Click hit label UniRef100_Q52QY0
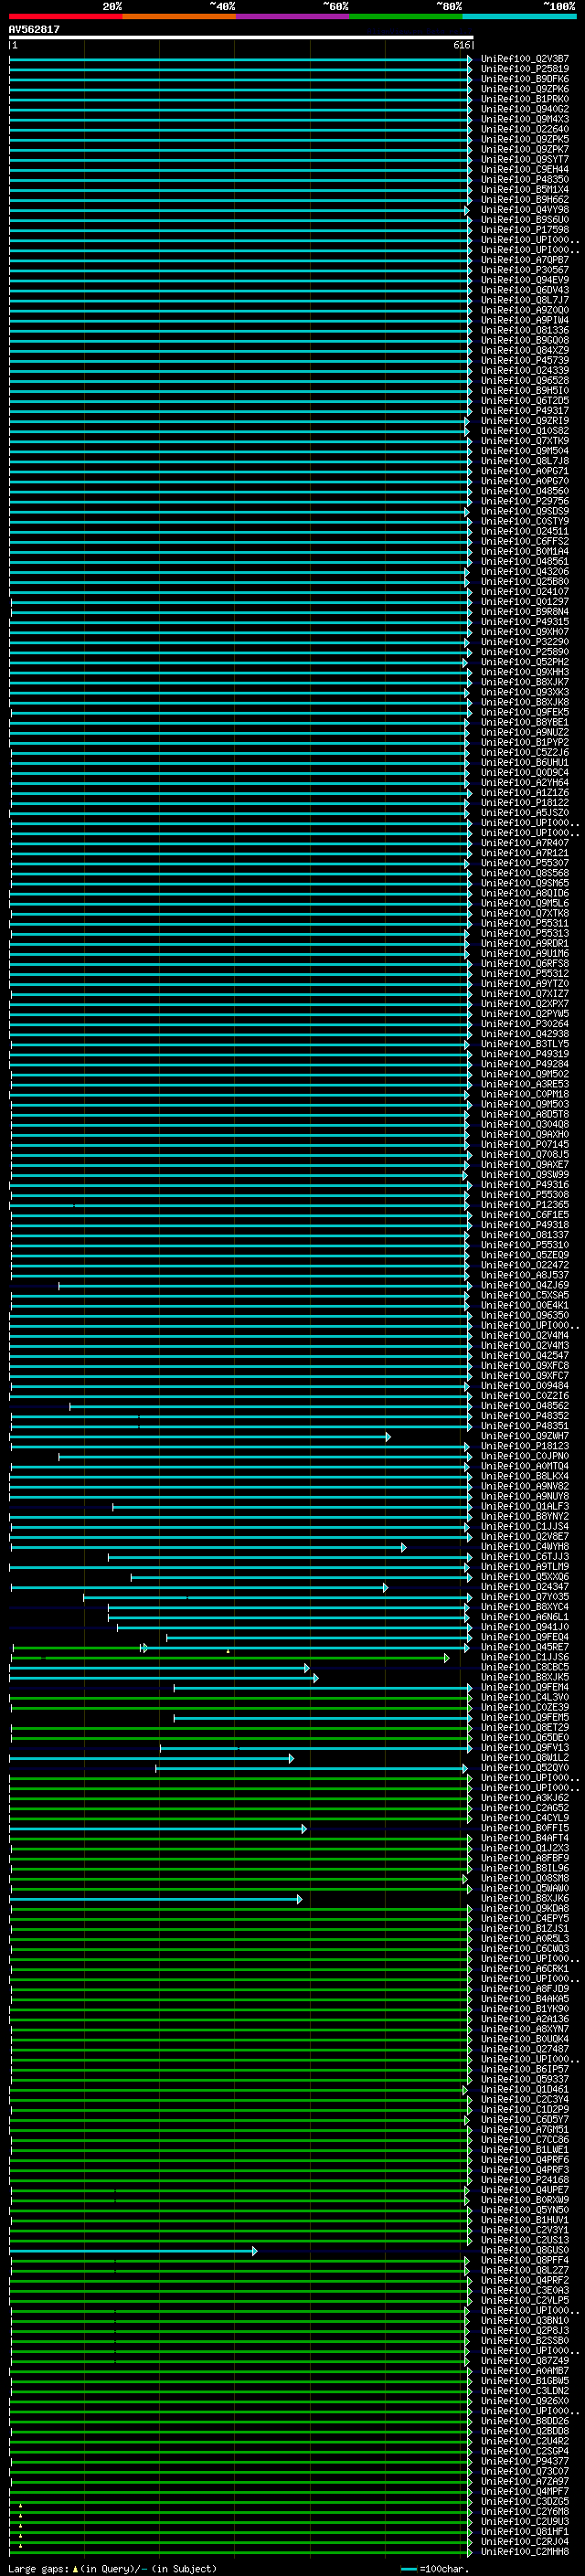The image size is (585, 2576). pyautogui.click(x=525, y=1768)
